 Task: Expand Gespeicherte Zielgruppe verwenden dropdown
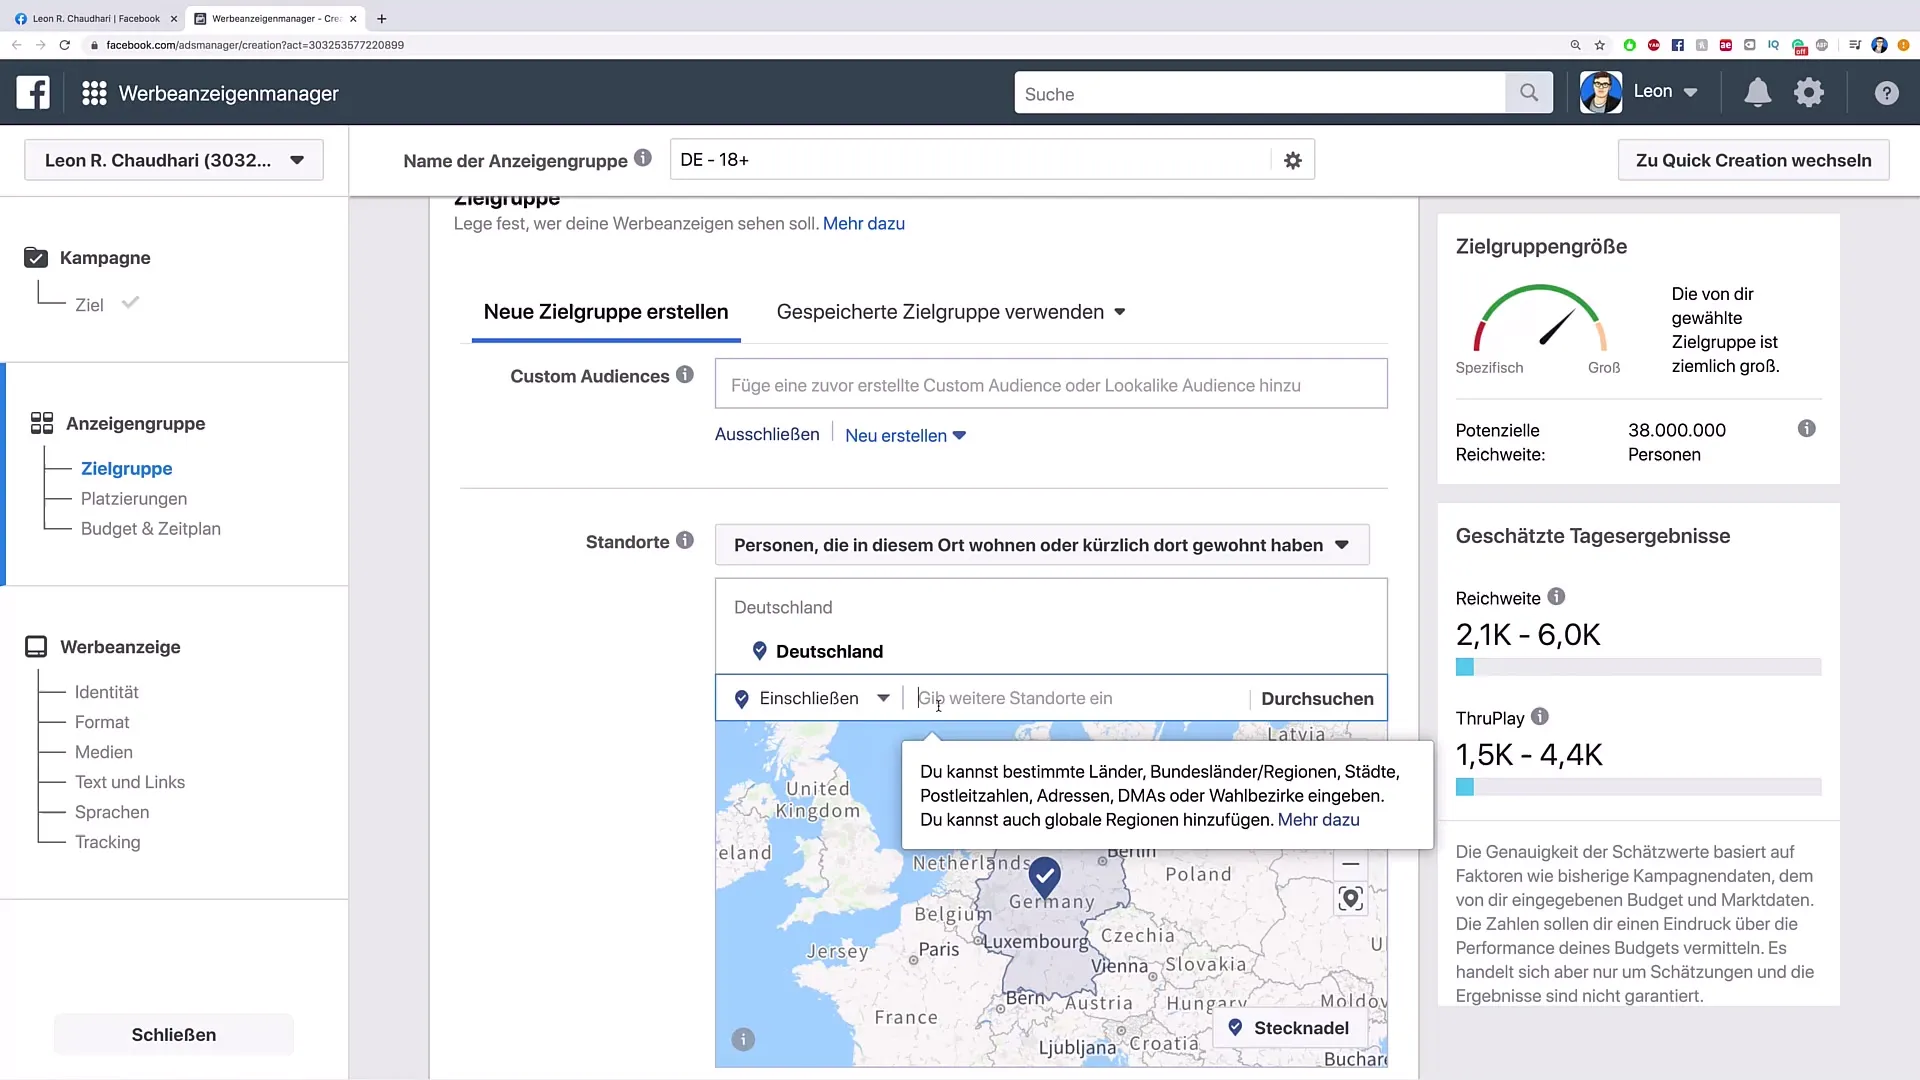tap(951, 312)
